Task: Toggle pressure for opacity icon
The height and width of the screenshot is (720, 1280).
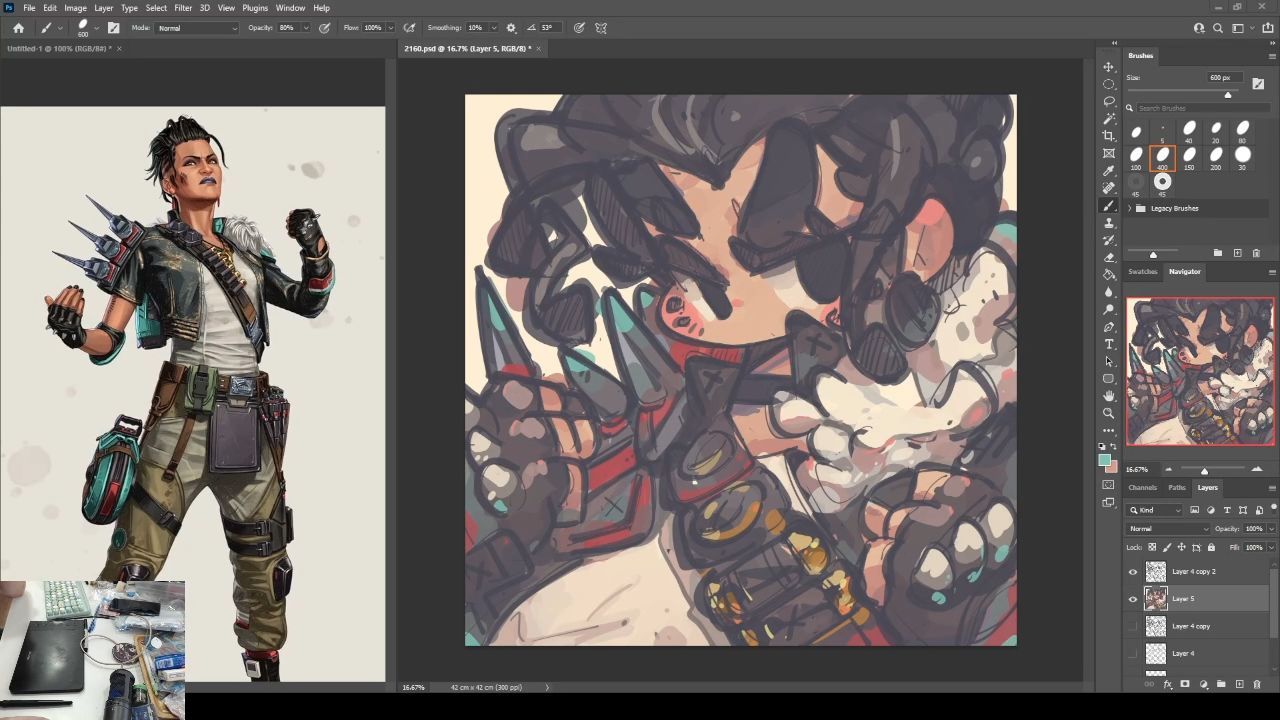Action: (324, 28)
